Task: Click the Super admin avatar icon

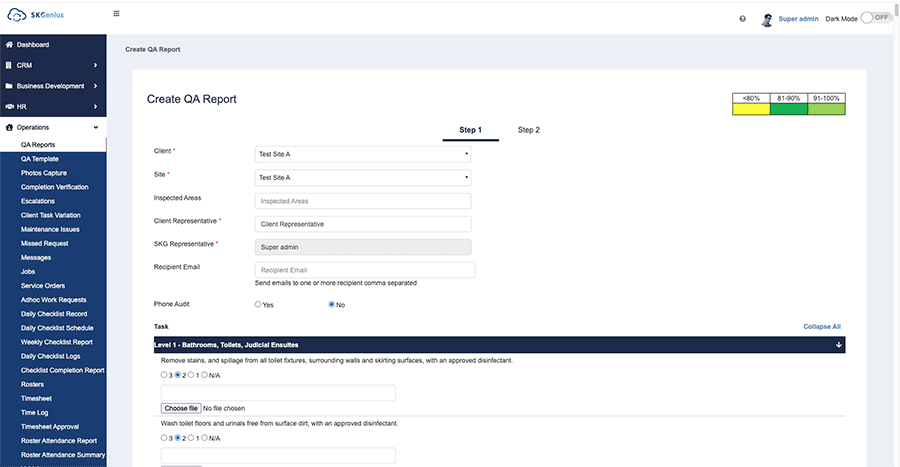Action: tap(767, 19)
